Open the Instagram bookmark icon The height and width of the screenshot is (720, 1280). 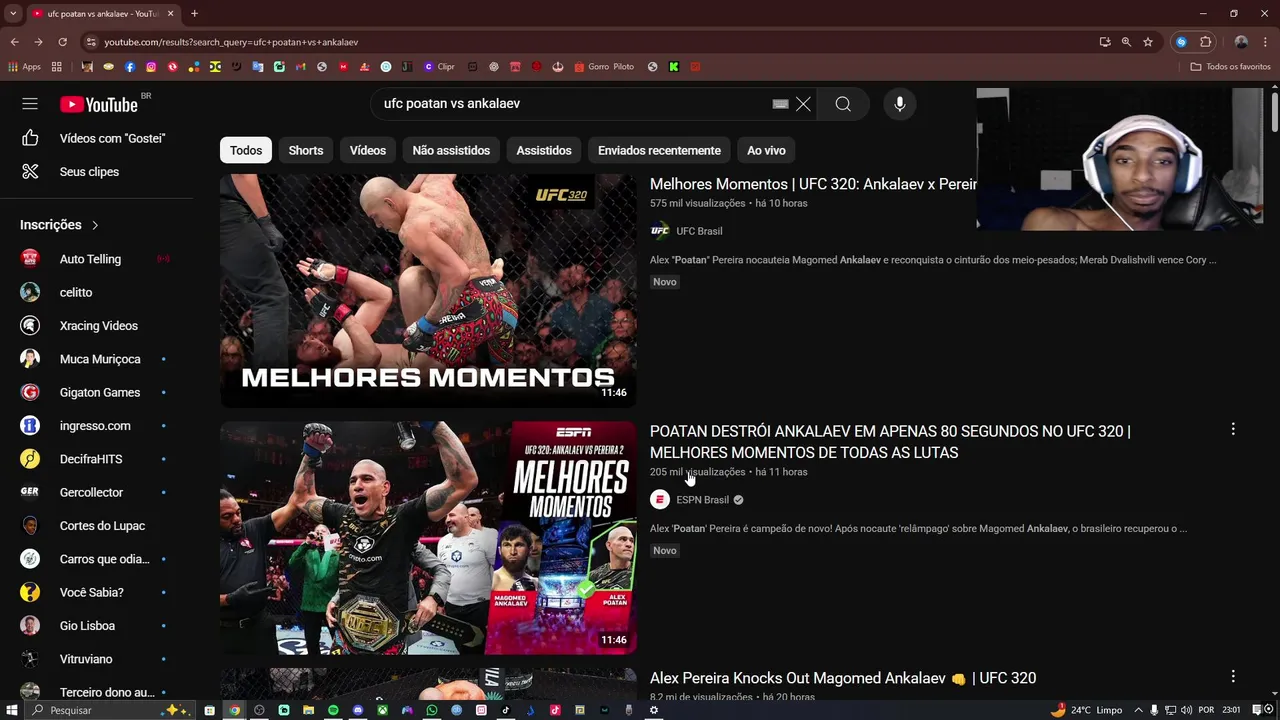[151, 67]
